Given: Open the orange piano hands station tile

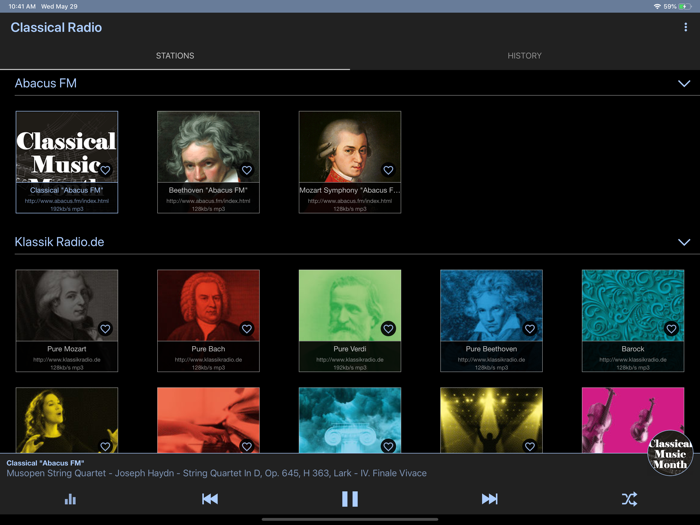Looking at the screenshot, I should click(208, 420).
